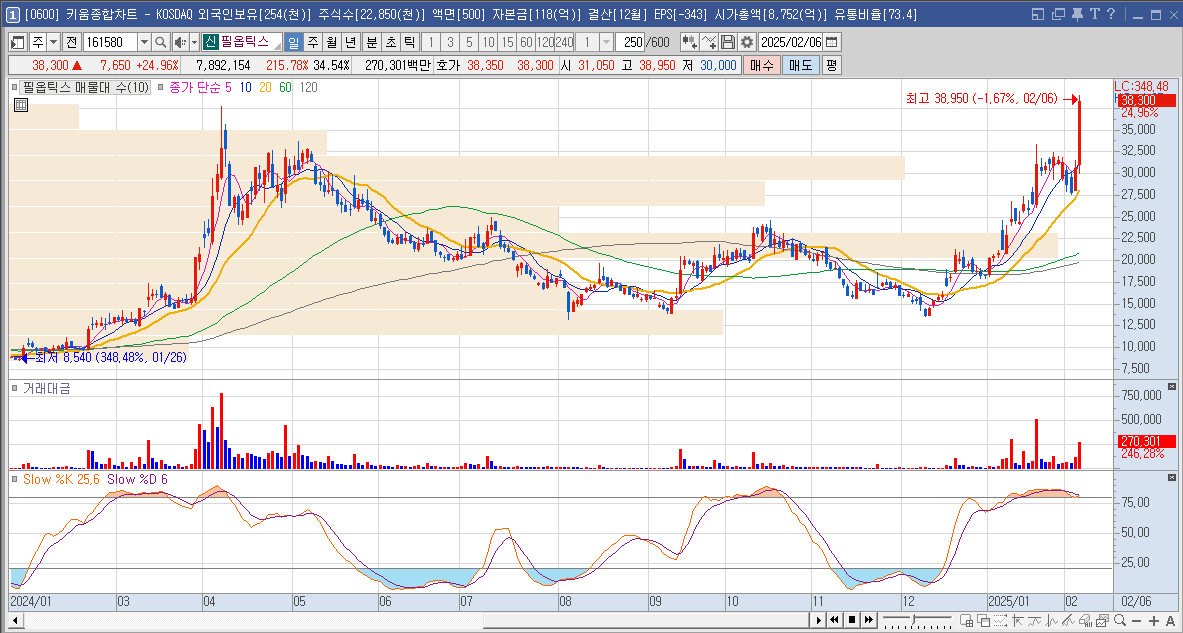Click the stock search magnifier icon
1183x633 pixels.
pos(161,41)
